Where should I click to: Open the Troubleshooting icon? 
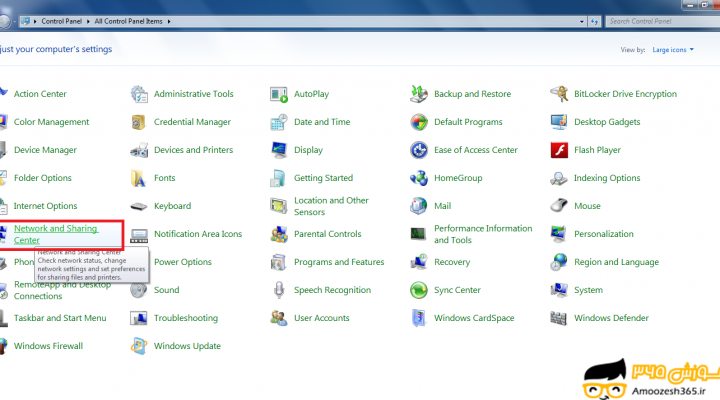pos(139,318)
